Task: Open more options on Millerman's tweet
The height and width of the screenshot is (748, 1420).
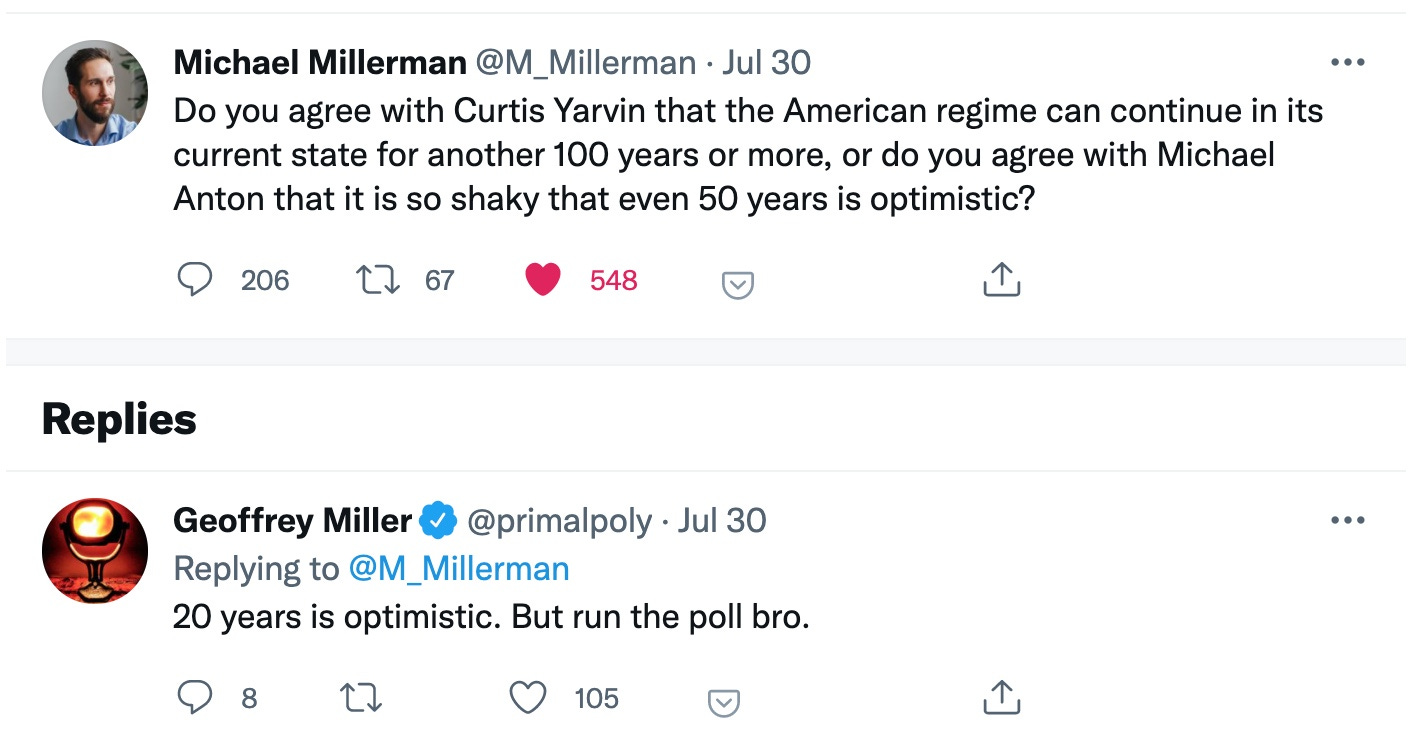Action: [x=1348, y=63]
